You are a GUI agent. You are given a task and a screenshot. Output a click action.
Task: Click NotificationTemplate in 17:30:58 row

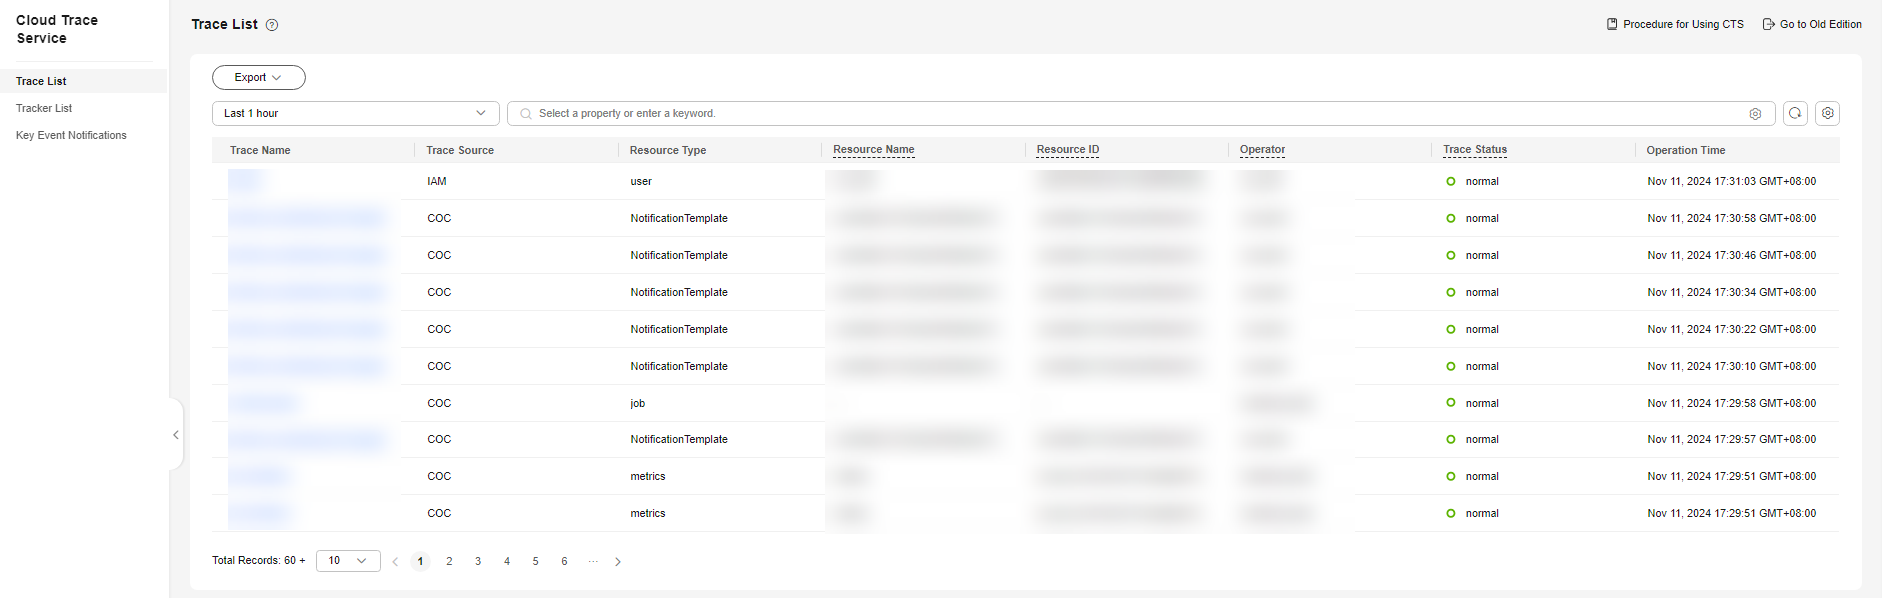pyautogui.click(x=679, y=218)
